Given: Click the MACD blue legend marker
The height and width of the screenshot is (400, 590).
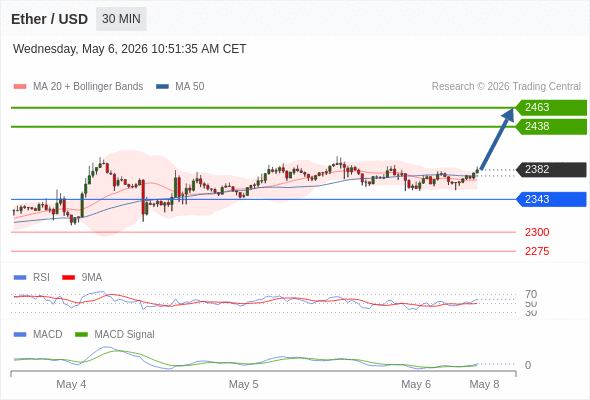Looking at the screenshot, I should (20, 334).
